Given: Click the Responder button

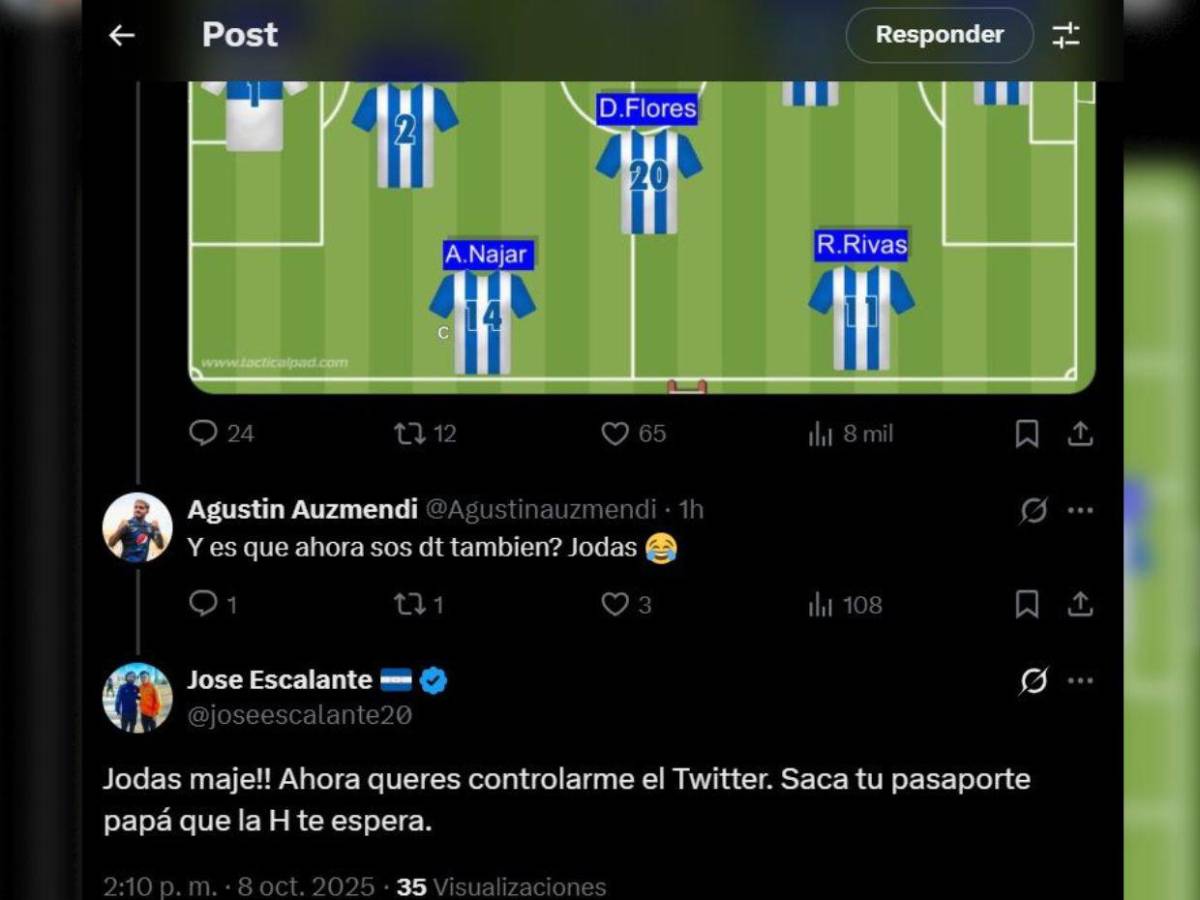Looking at the screenshot, I should (x=939, y=35).
